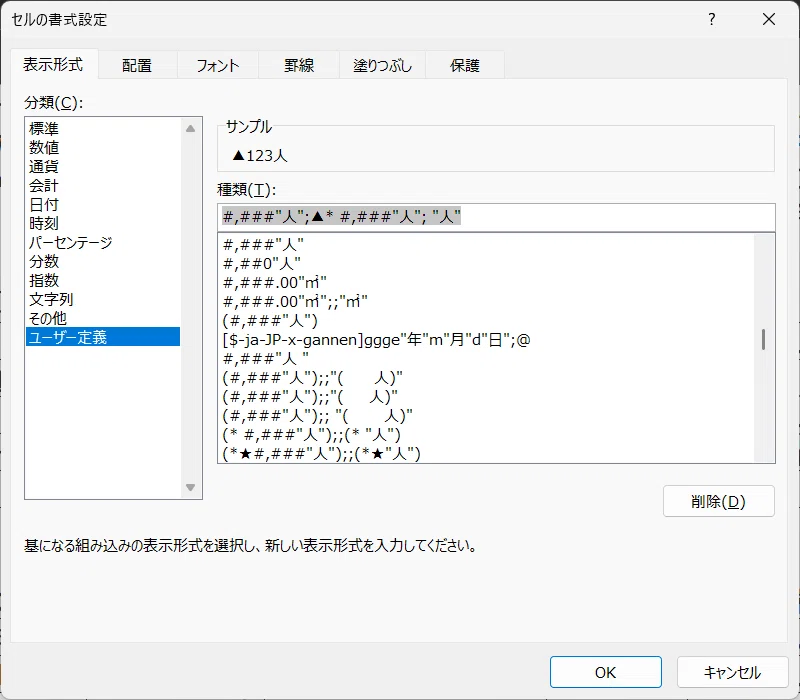Click the category list scroll-down arrow
Screen dimensions: 800x700
(190, 487)
